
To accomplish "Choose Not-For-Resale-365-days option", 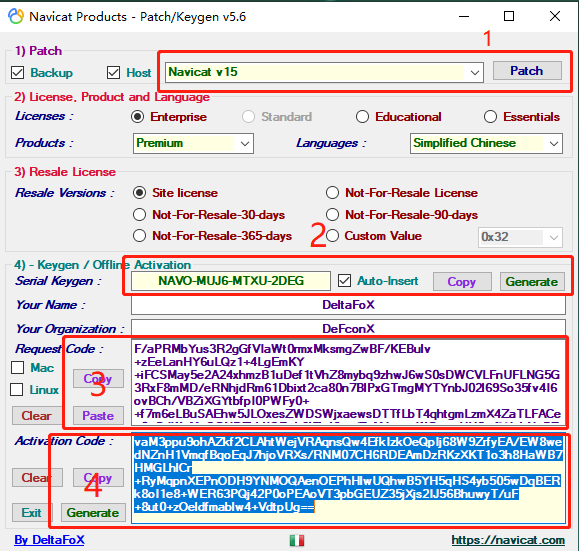I will [139, 236].
